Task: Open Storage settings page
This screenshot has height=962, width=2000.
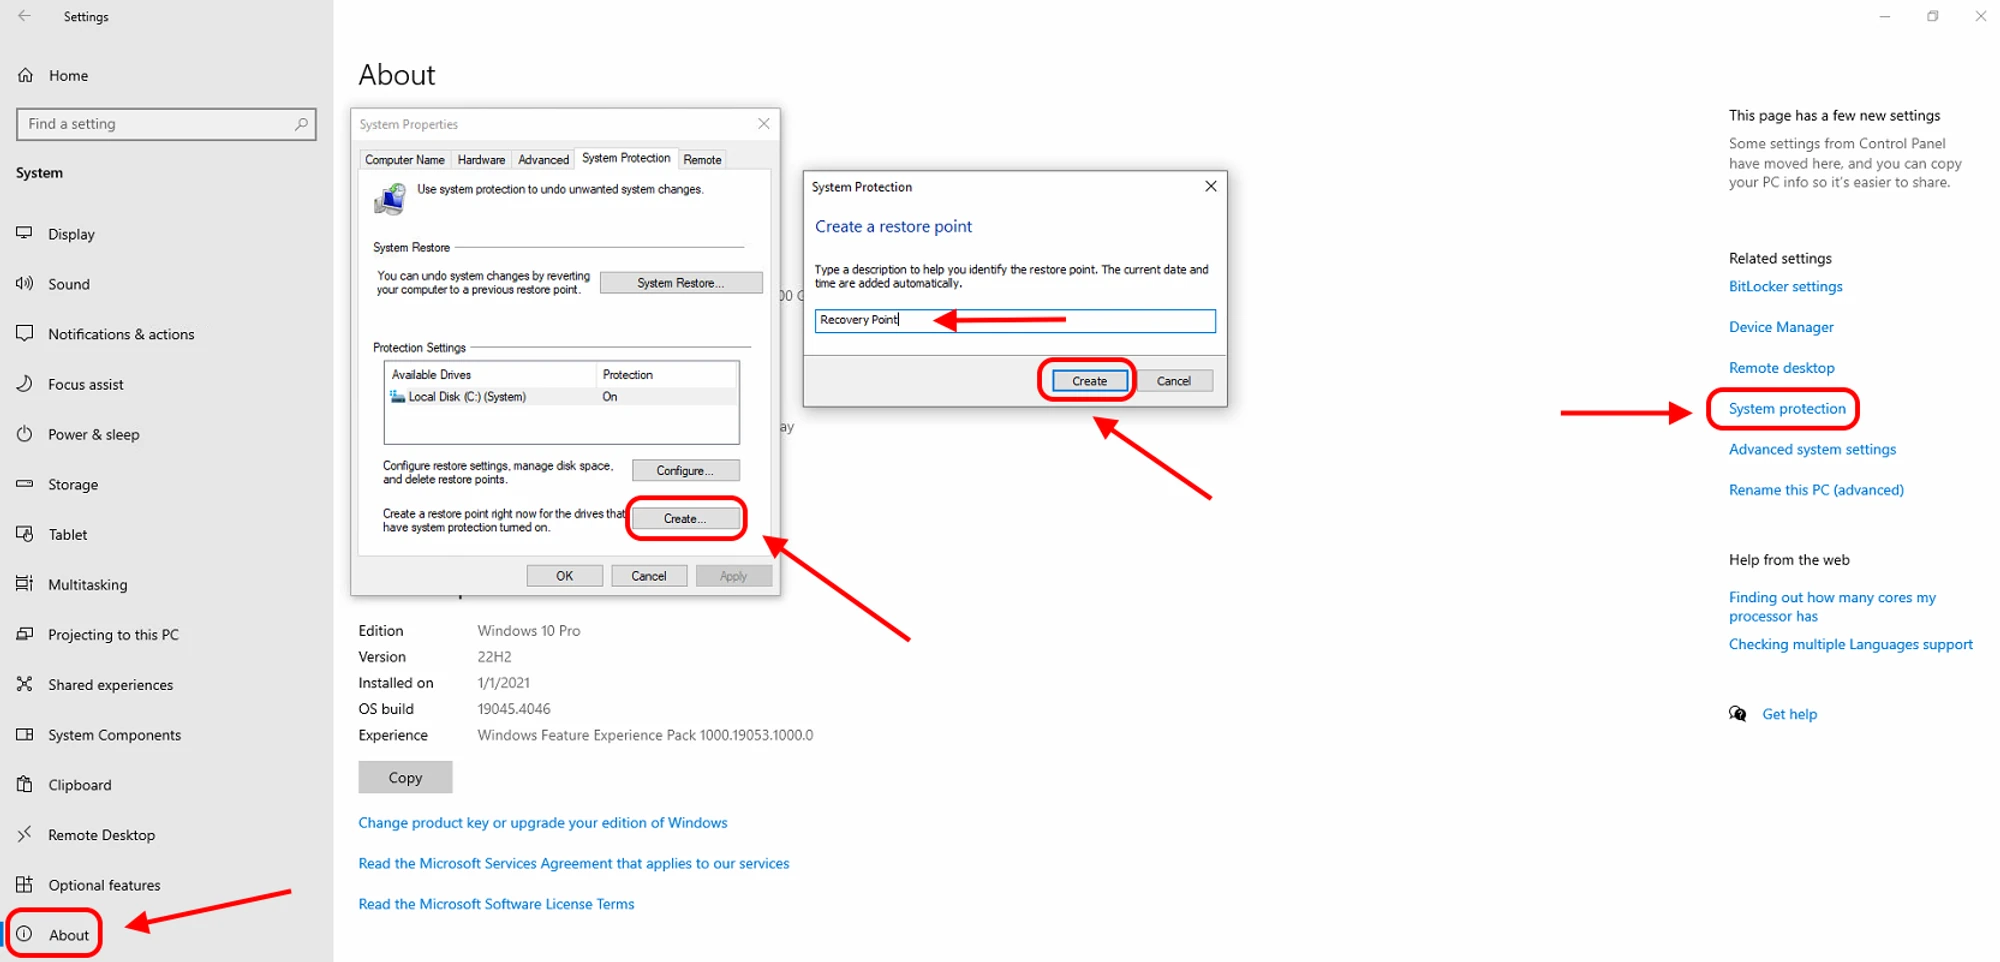Action: pyautogui.click(x=73, y=484)
